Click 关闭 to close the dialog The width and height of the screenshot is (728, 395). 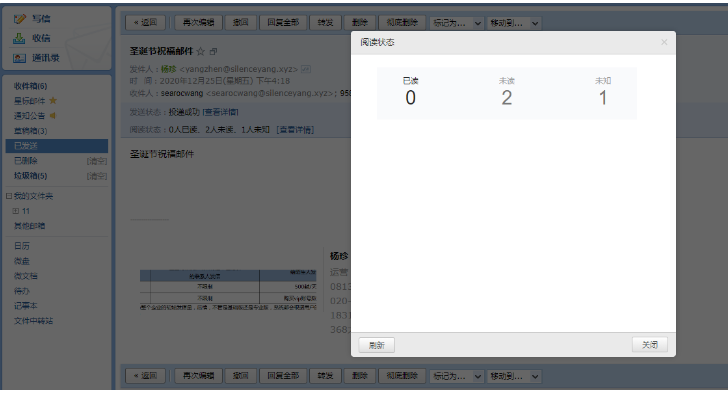click(x=650, y=345)
